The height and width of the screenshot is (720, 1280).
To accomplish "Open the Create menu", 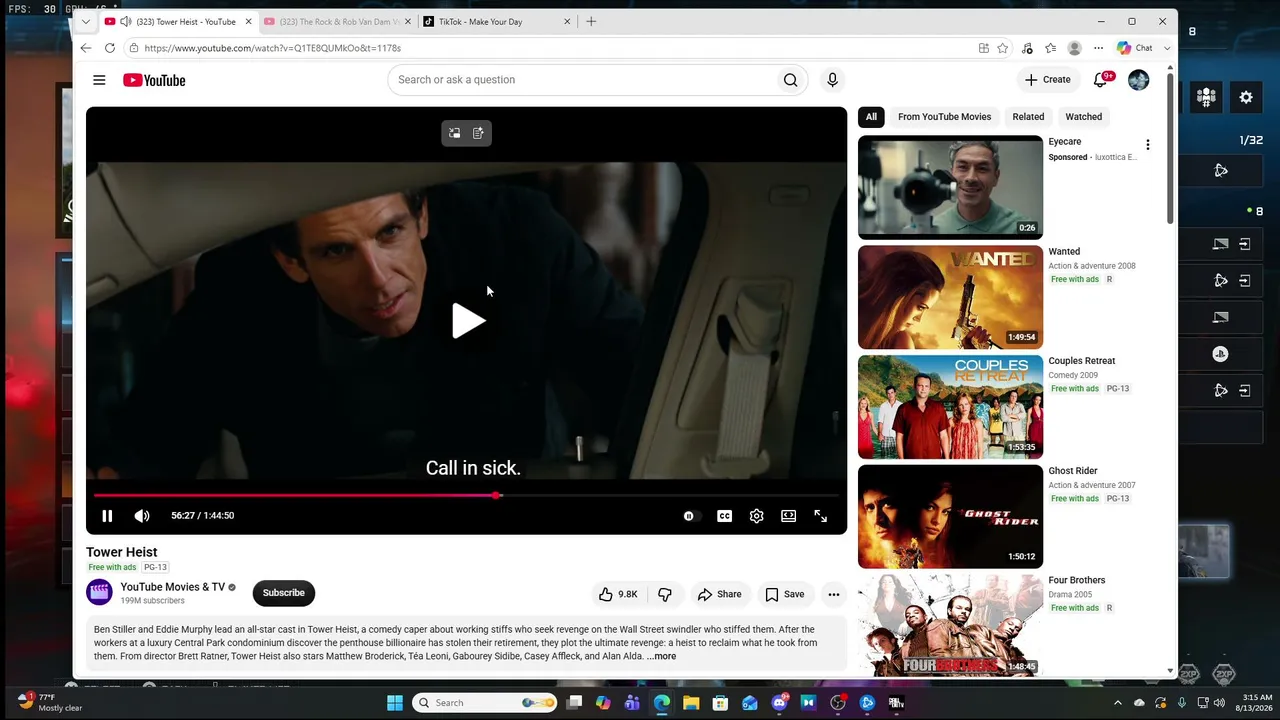I will [1047, 80].
